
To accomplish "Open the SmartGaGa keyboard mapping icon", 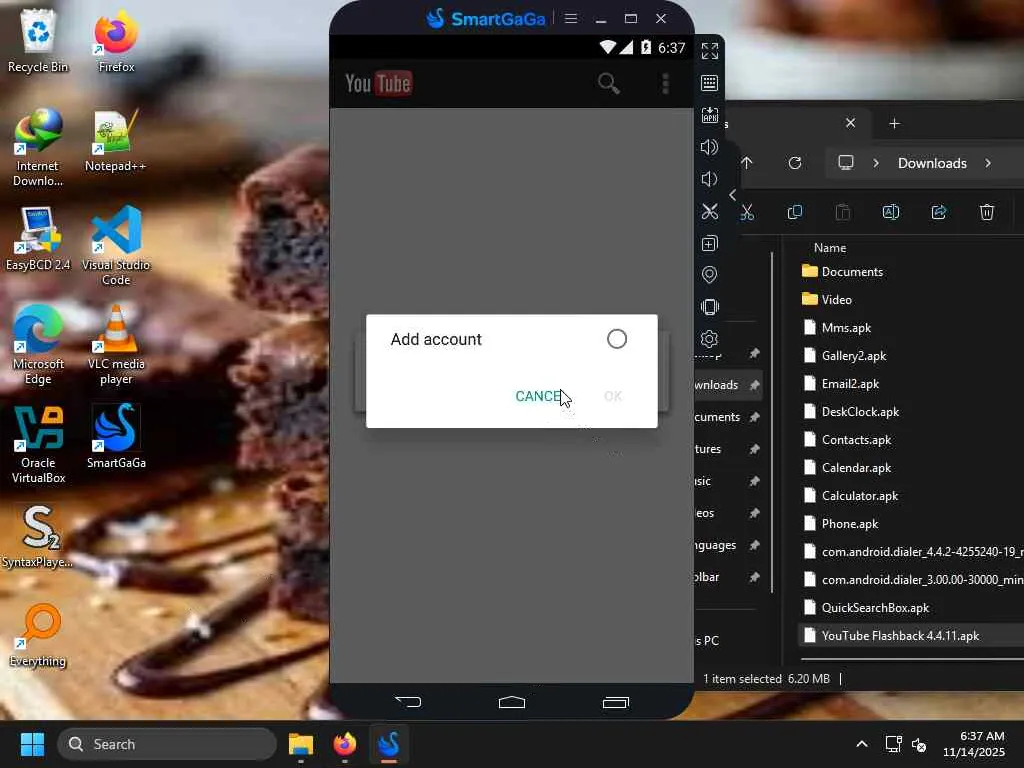I will (710, 83).
